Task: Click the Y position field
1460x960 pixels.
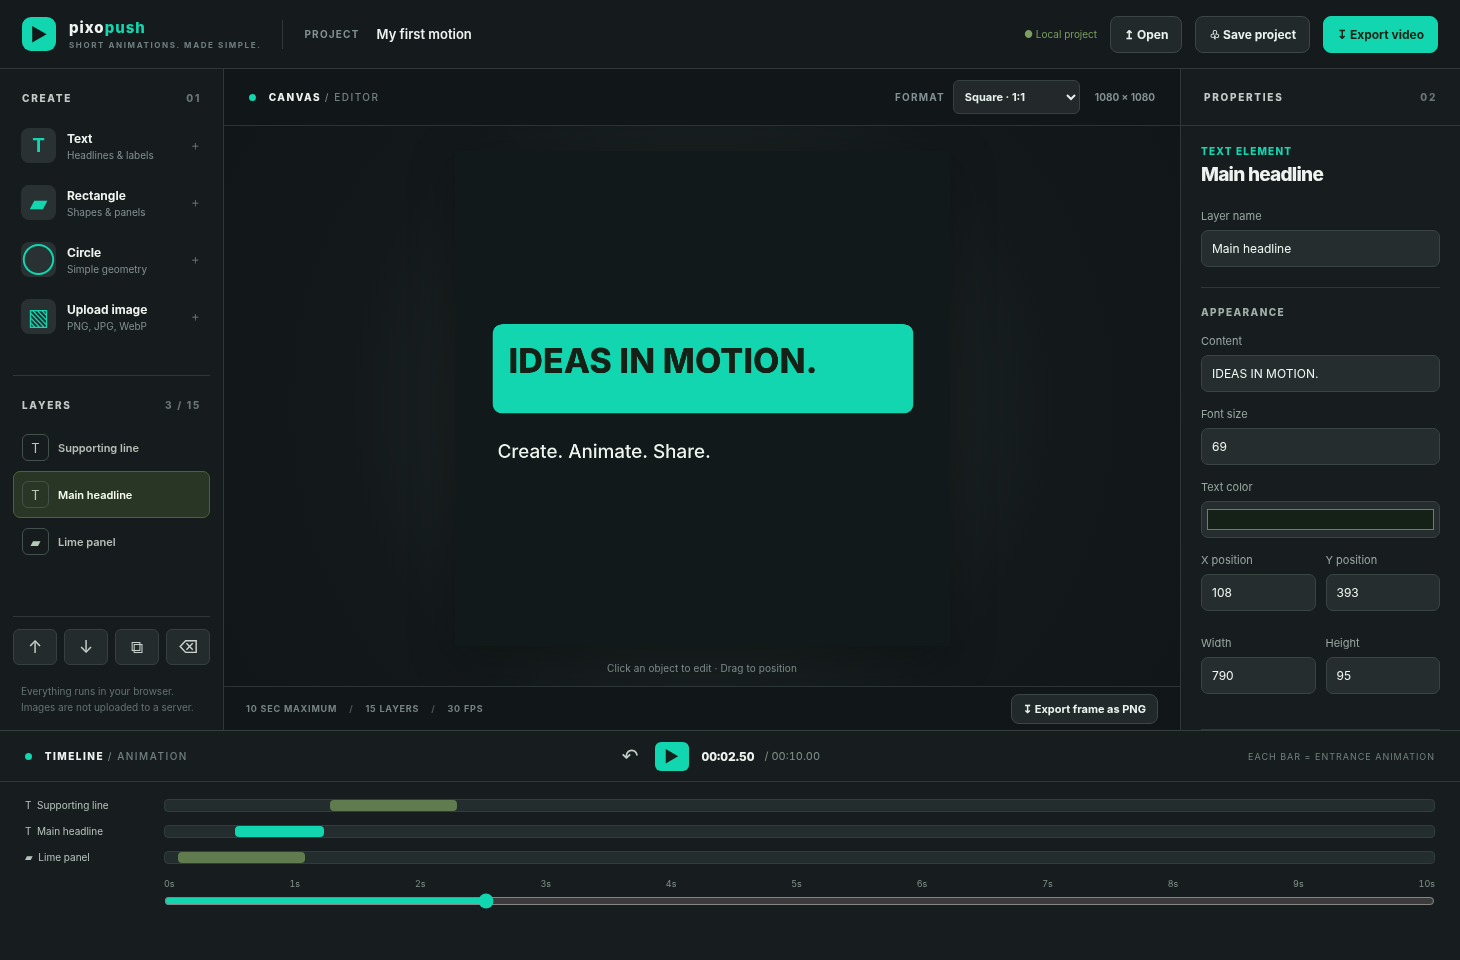Action: point(1383,593)
